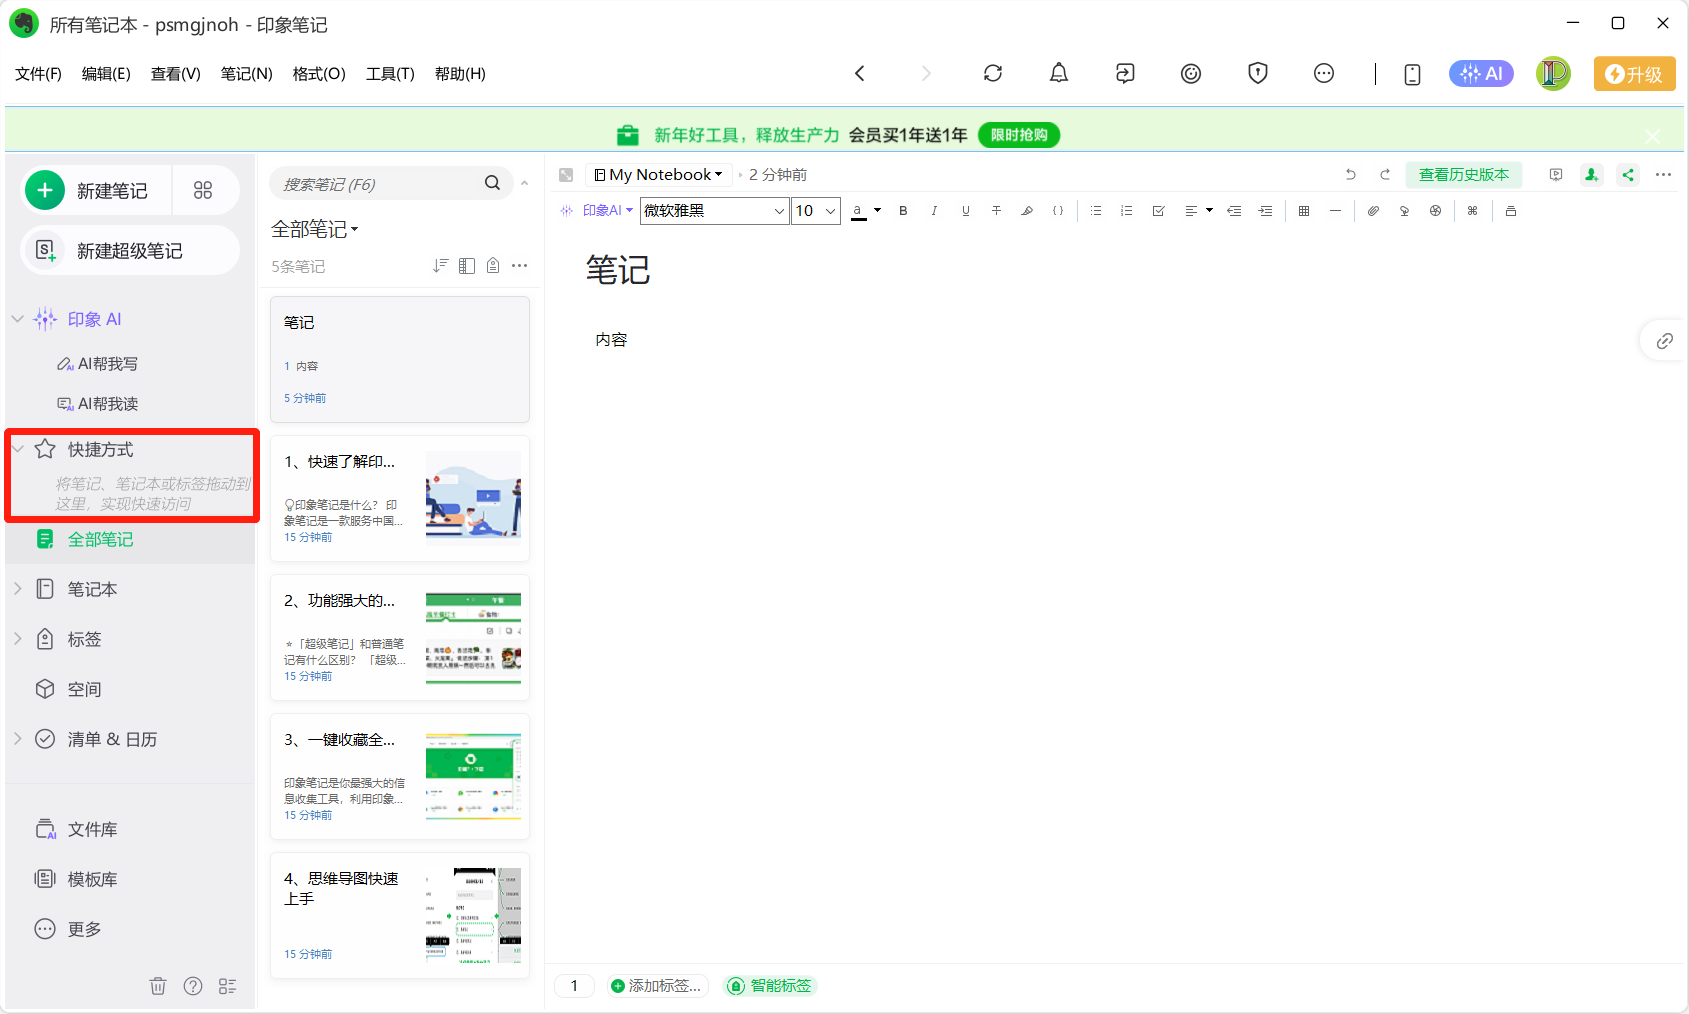1689x1014 pixels.
Task: Decrease indent of the paragraph
Action: click(1234, 211)
